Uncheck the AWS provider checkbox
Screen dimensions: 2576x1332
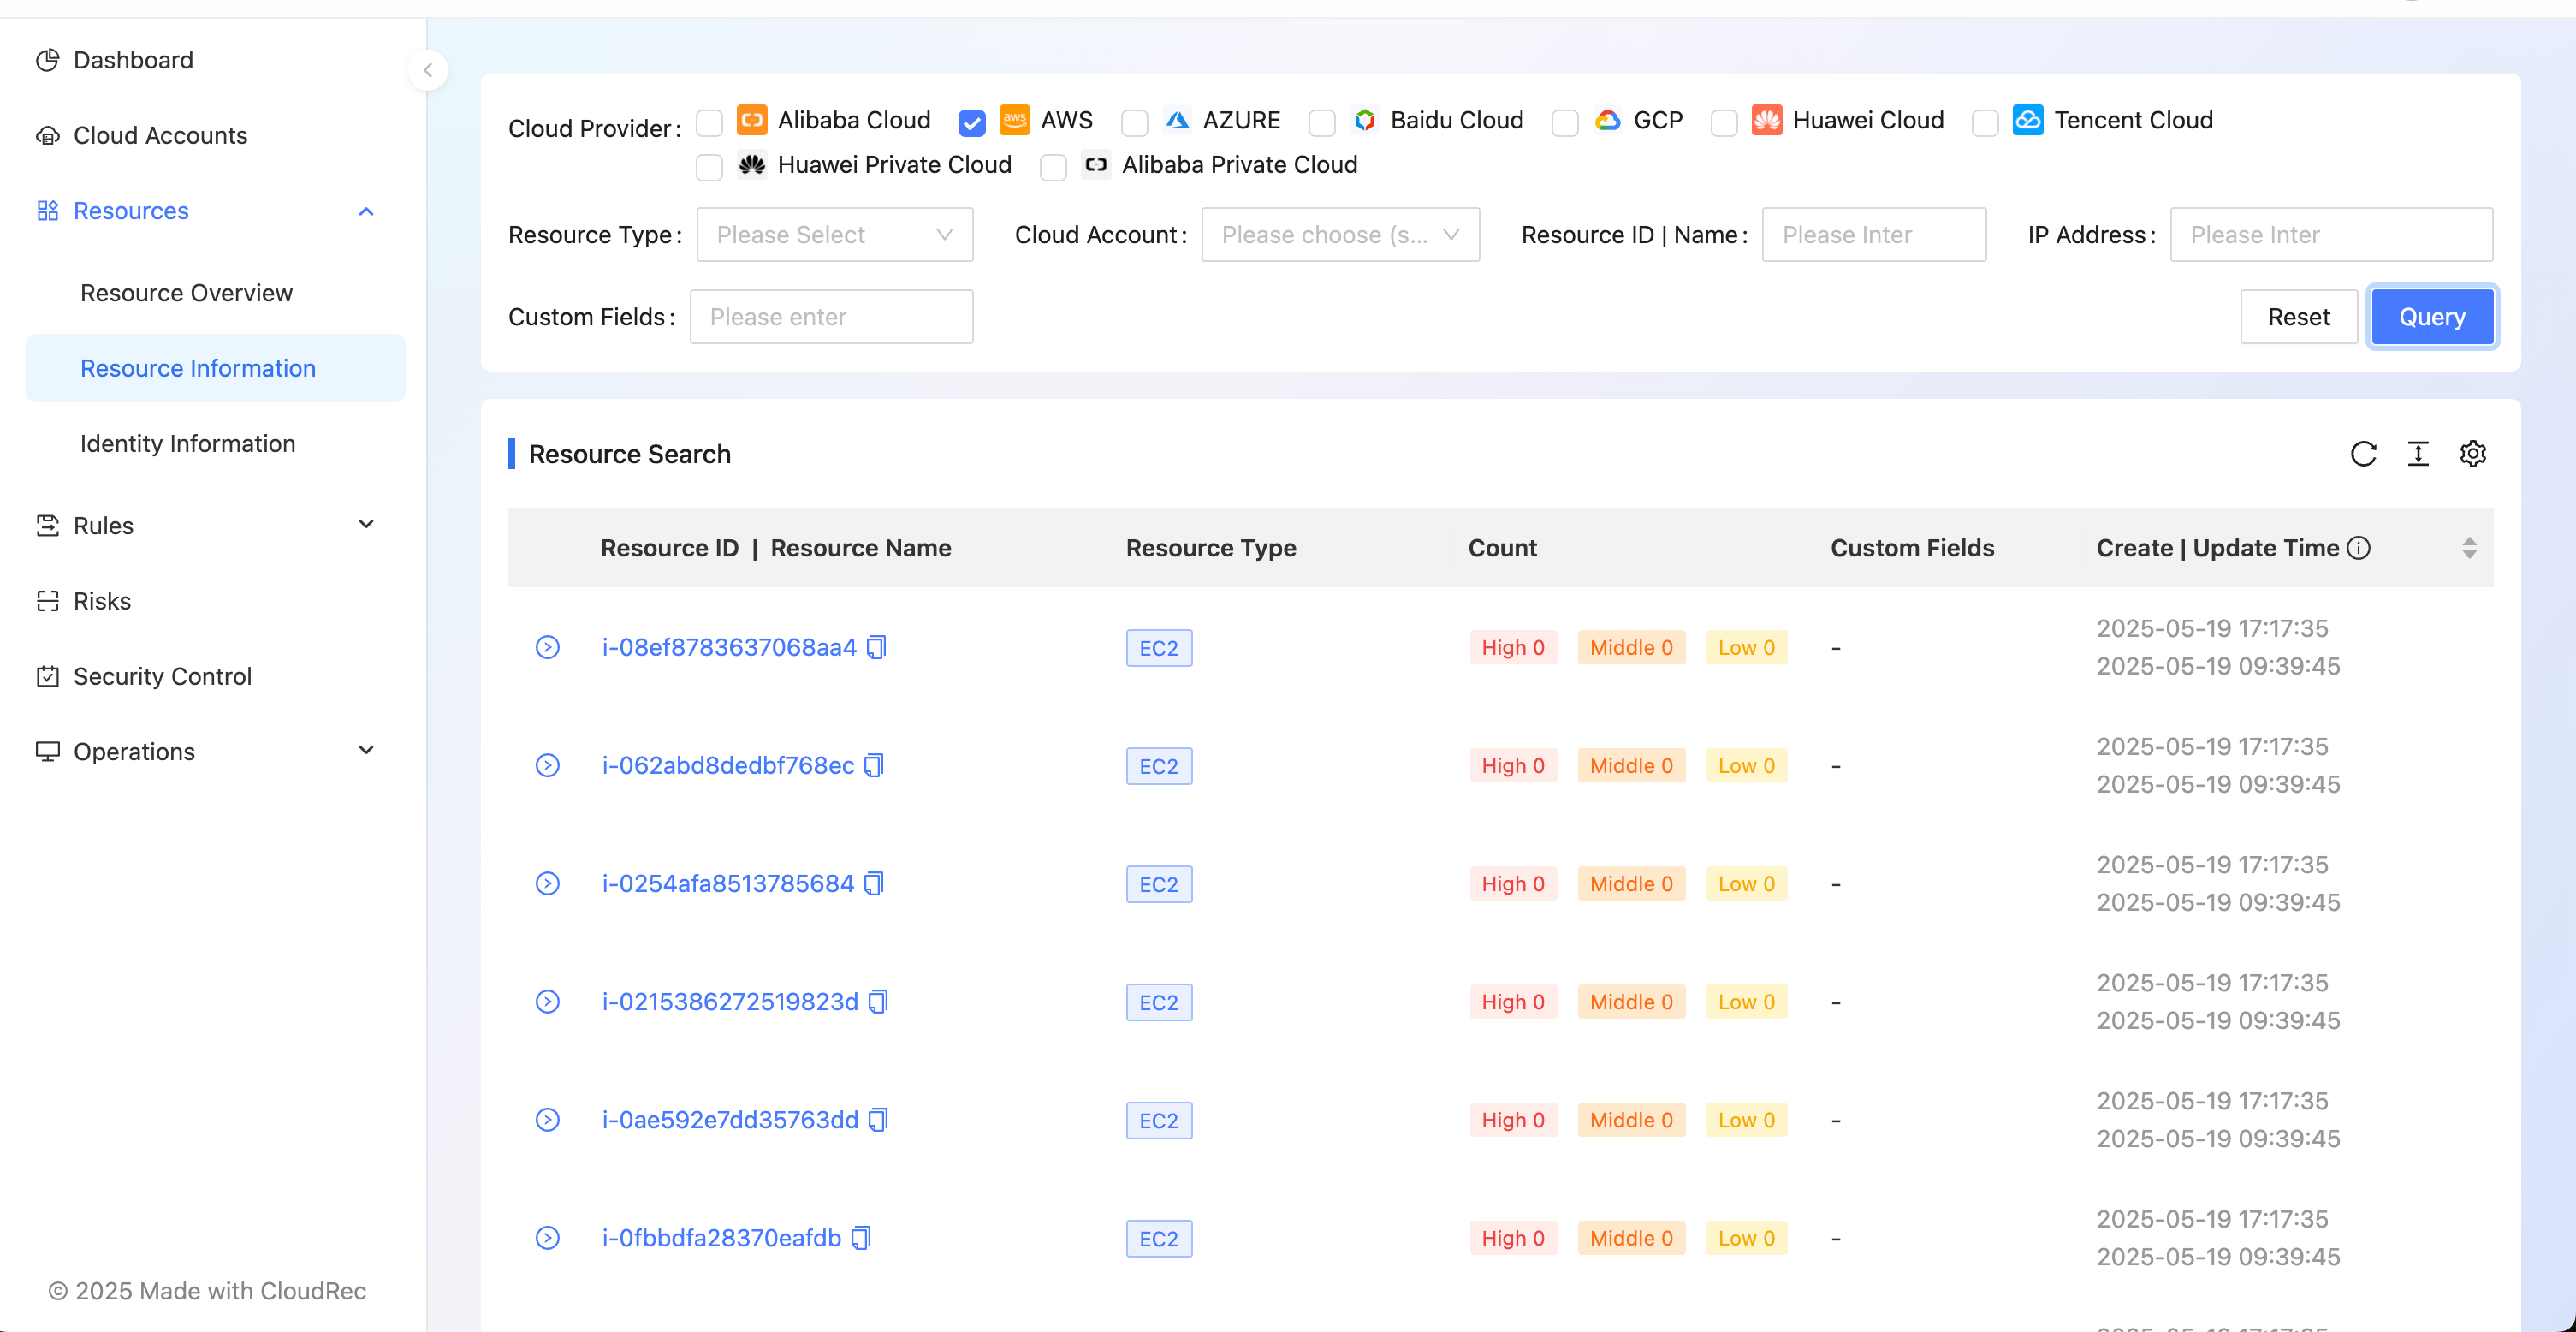[972, 123]
